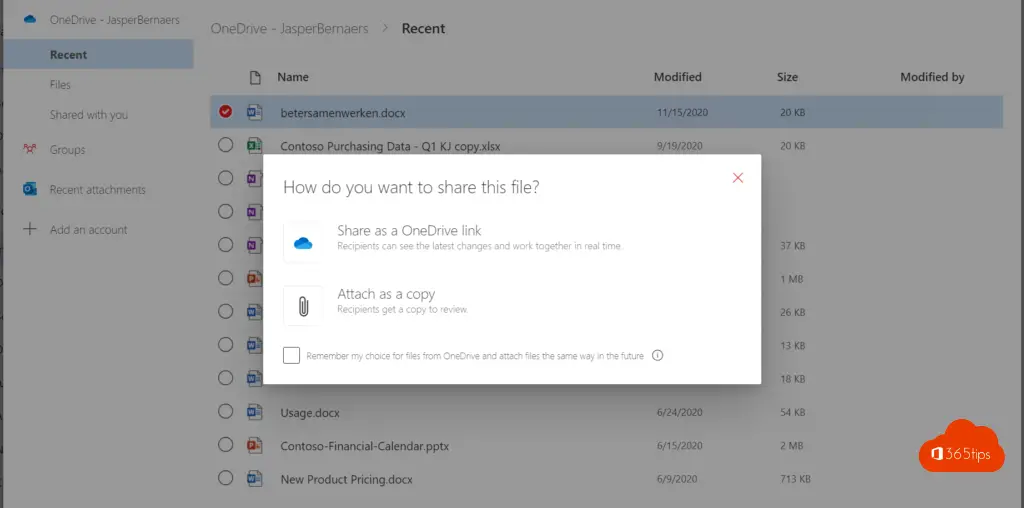Open Usage.docx file name

pyautogui.click(x=310, y=413)
